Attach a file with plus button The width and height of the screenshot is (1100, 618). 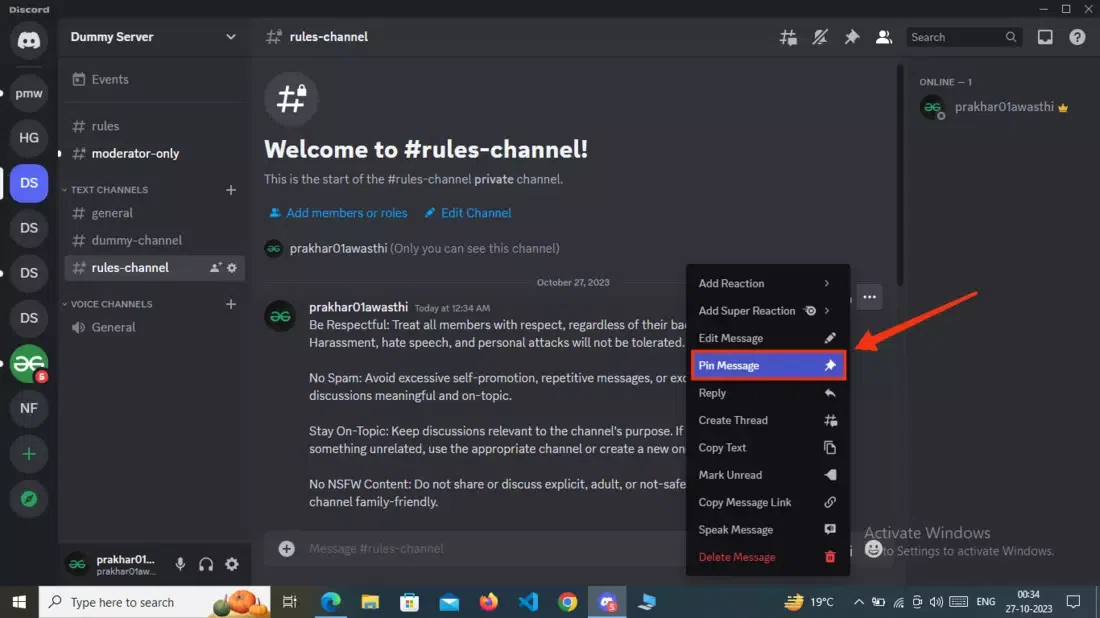click(286, 549)
